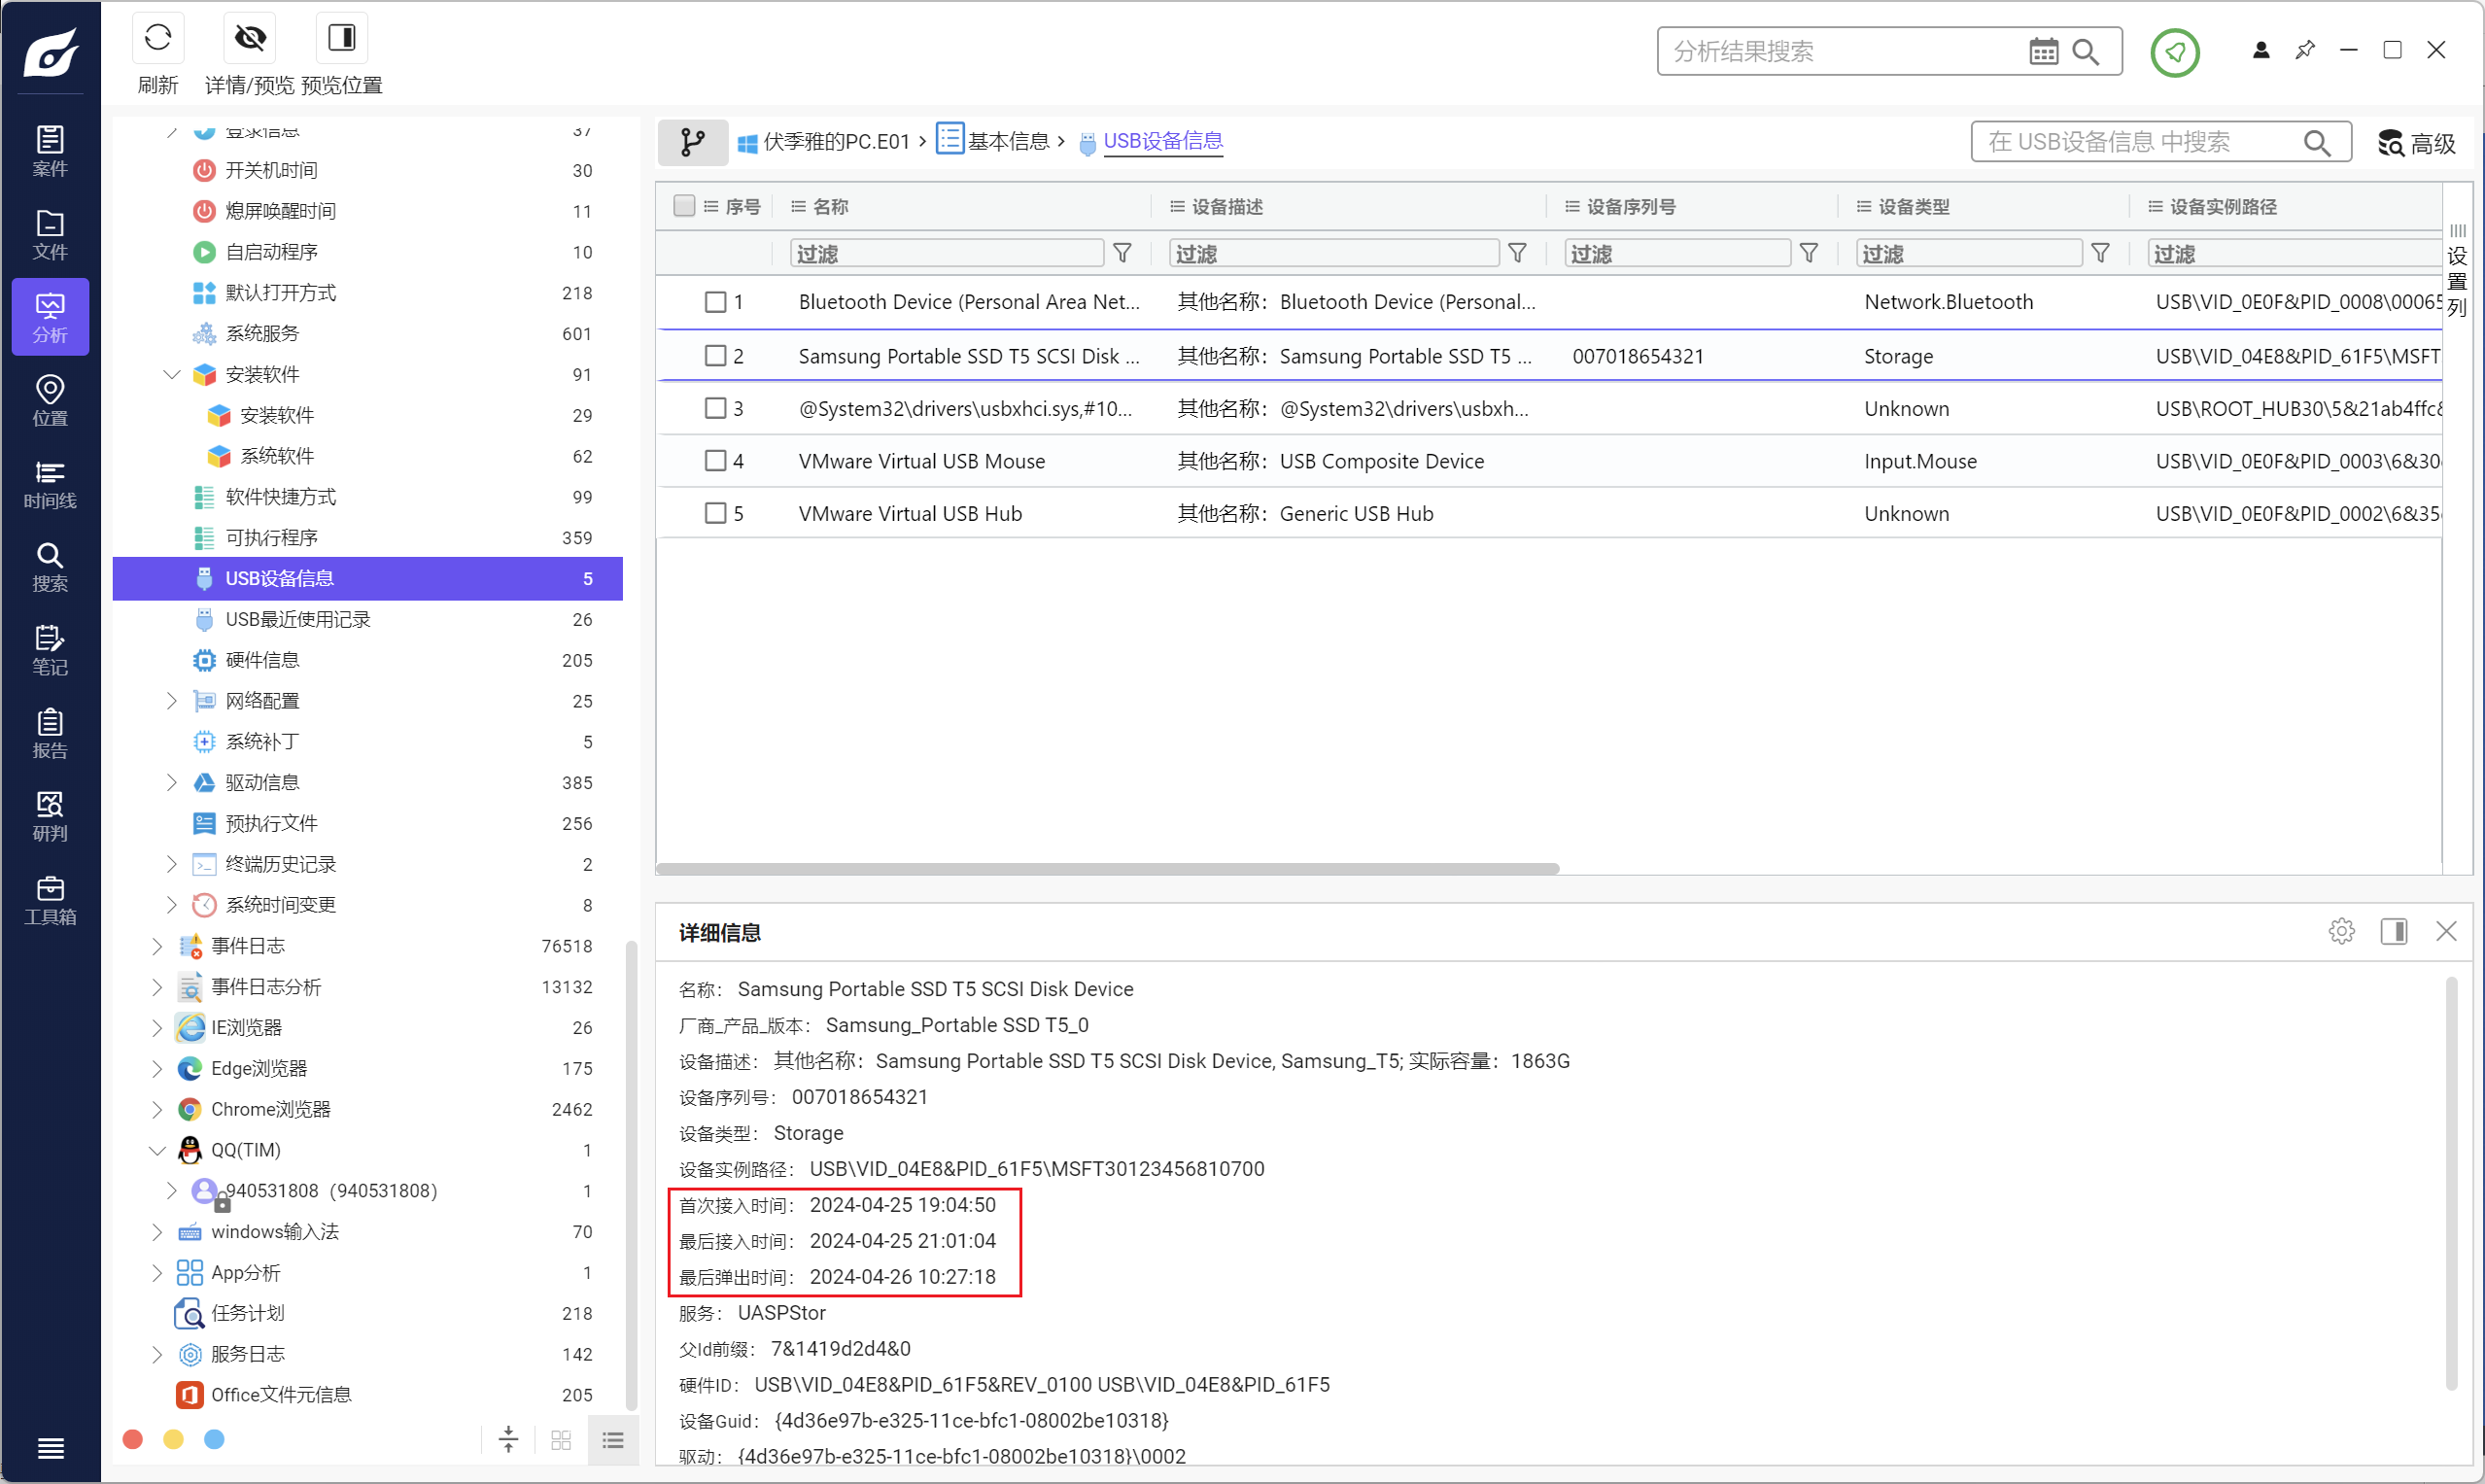Open the 笔记 sidebar section

coord(50,651)
